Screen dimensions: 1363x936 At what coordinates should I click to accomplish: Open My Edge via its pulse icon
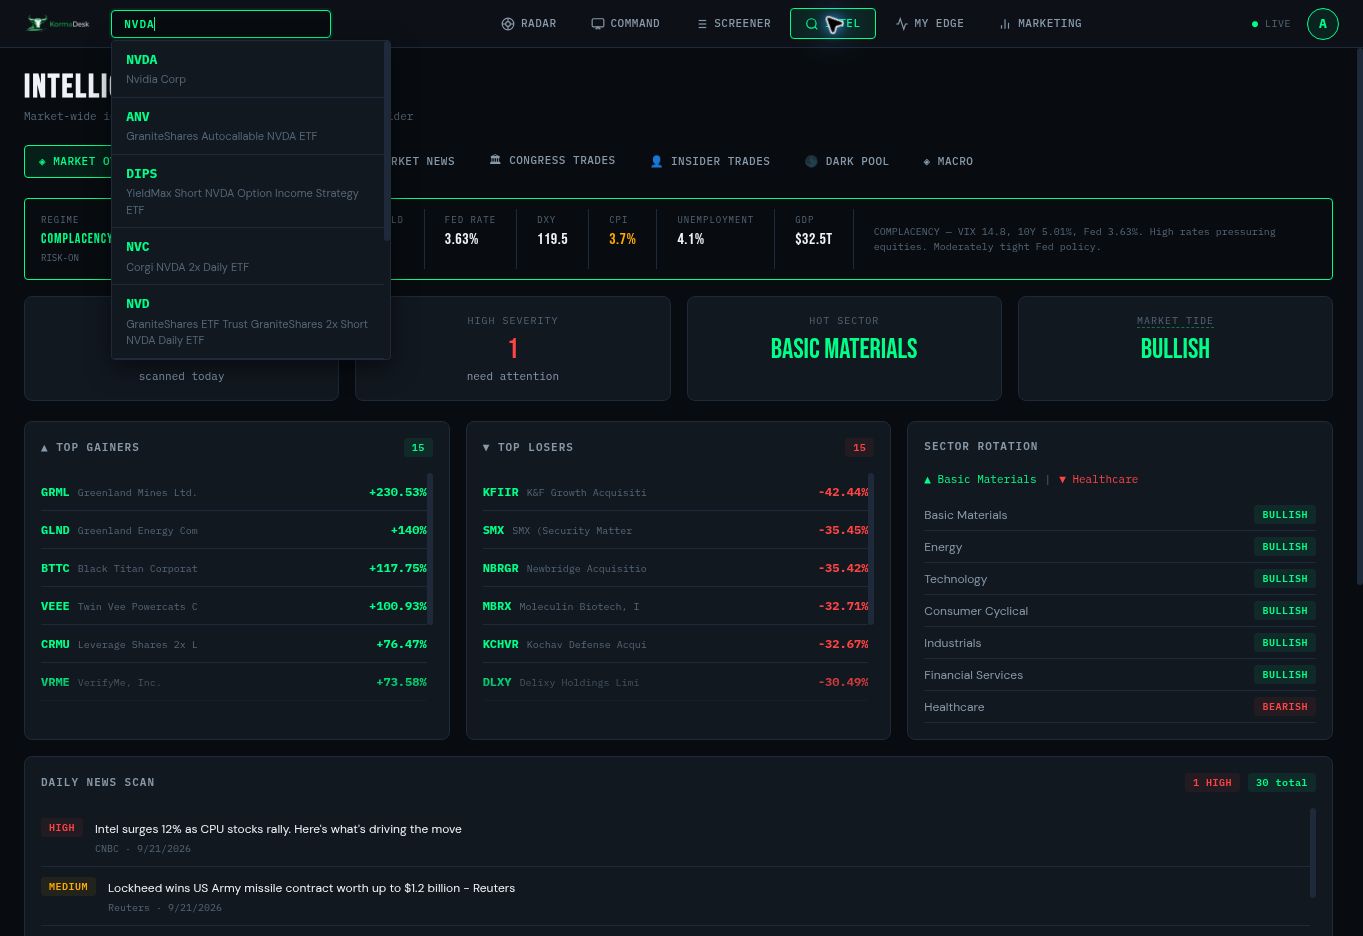[x=901, y=24]
